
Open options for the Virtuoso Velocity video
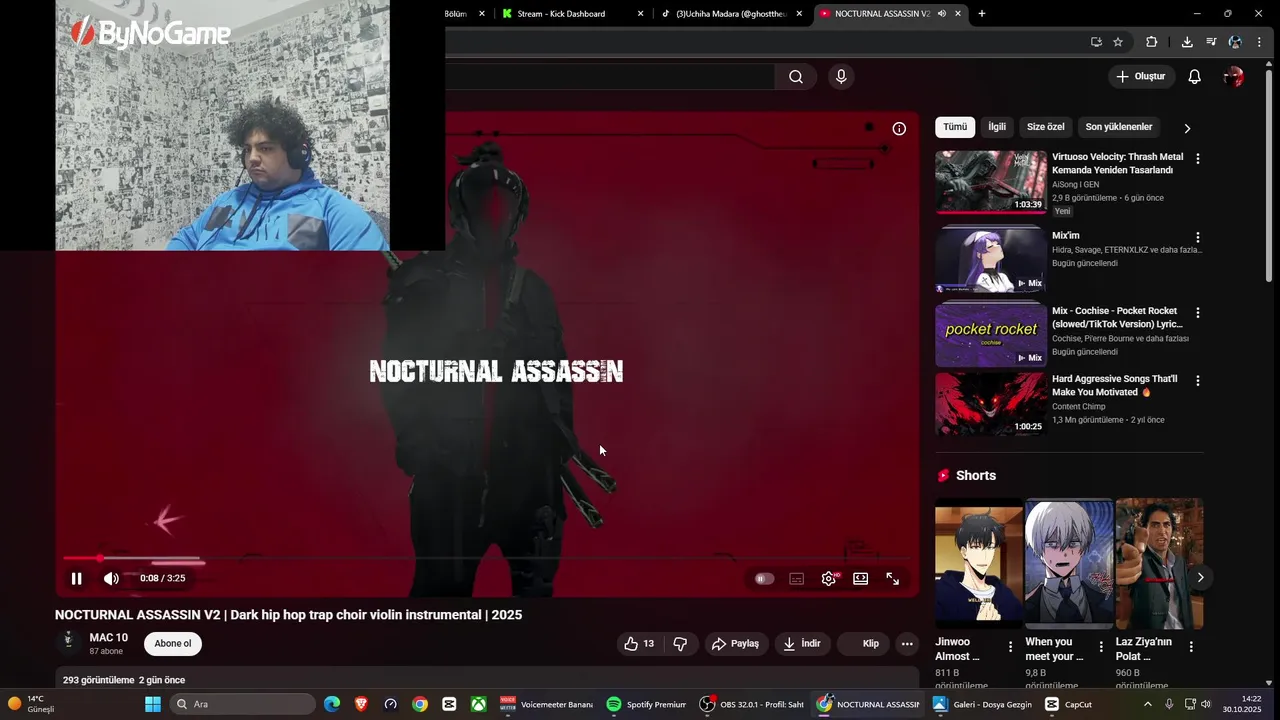pos(1197,159)
